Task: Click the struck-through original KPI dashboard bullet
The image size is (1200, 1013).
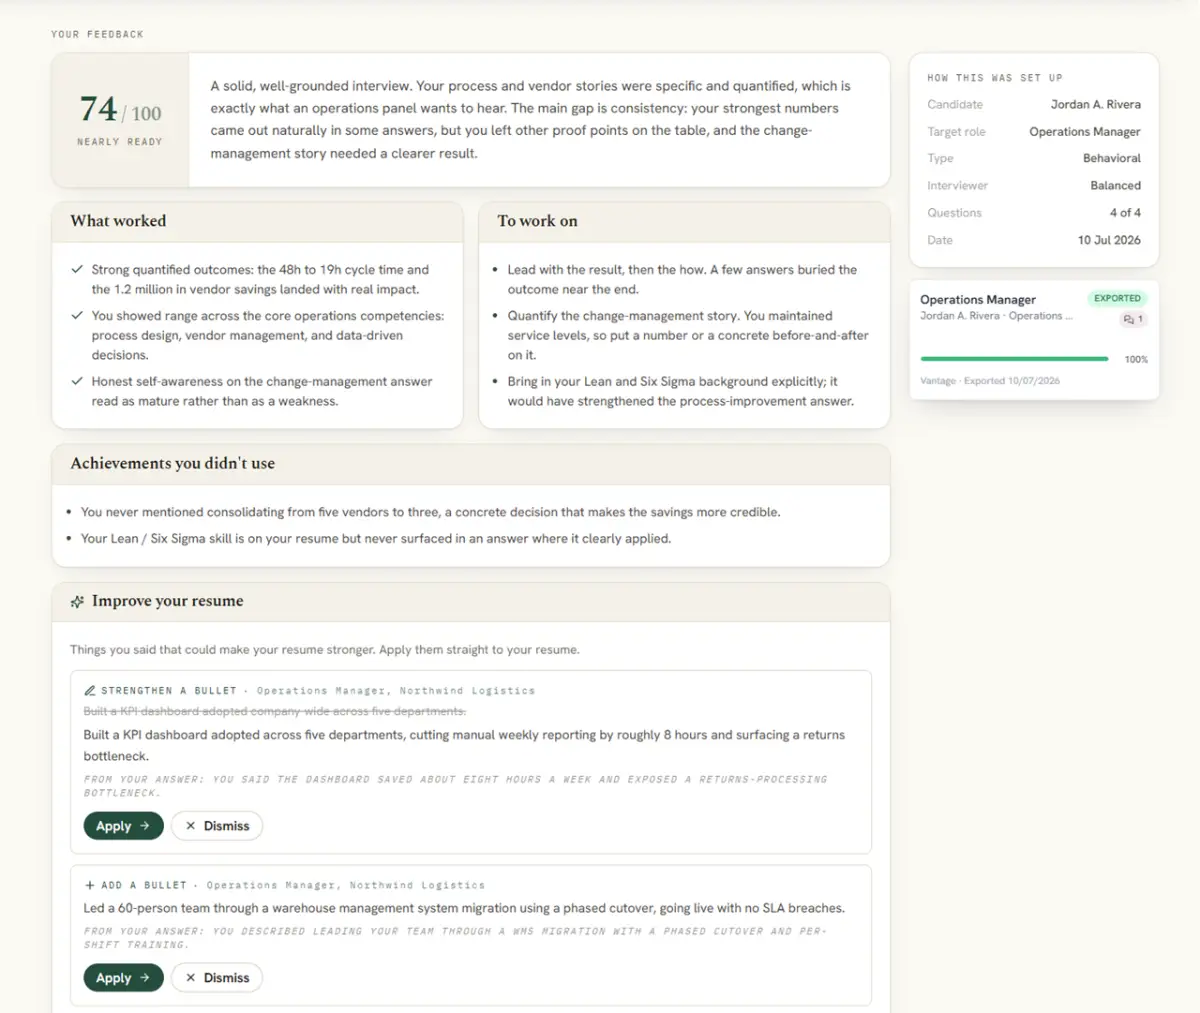Action: click(x=274, y=711)
